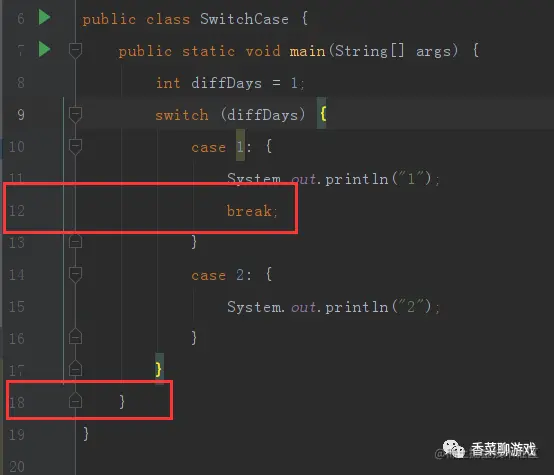Collapse the switch block fold marker
The width and height of the screenshot is (554, 475).
[x=75, y=115]
